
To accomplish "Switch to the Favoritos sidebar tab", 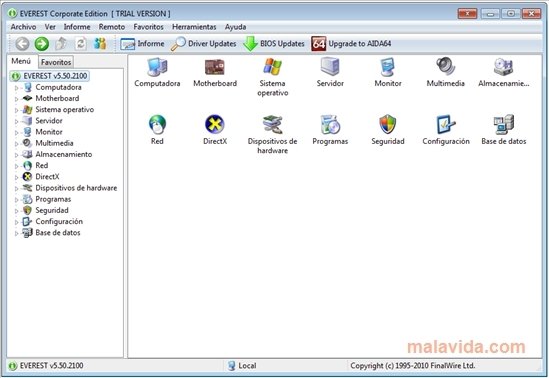I will [x=56, y=62].
